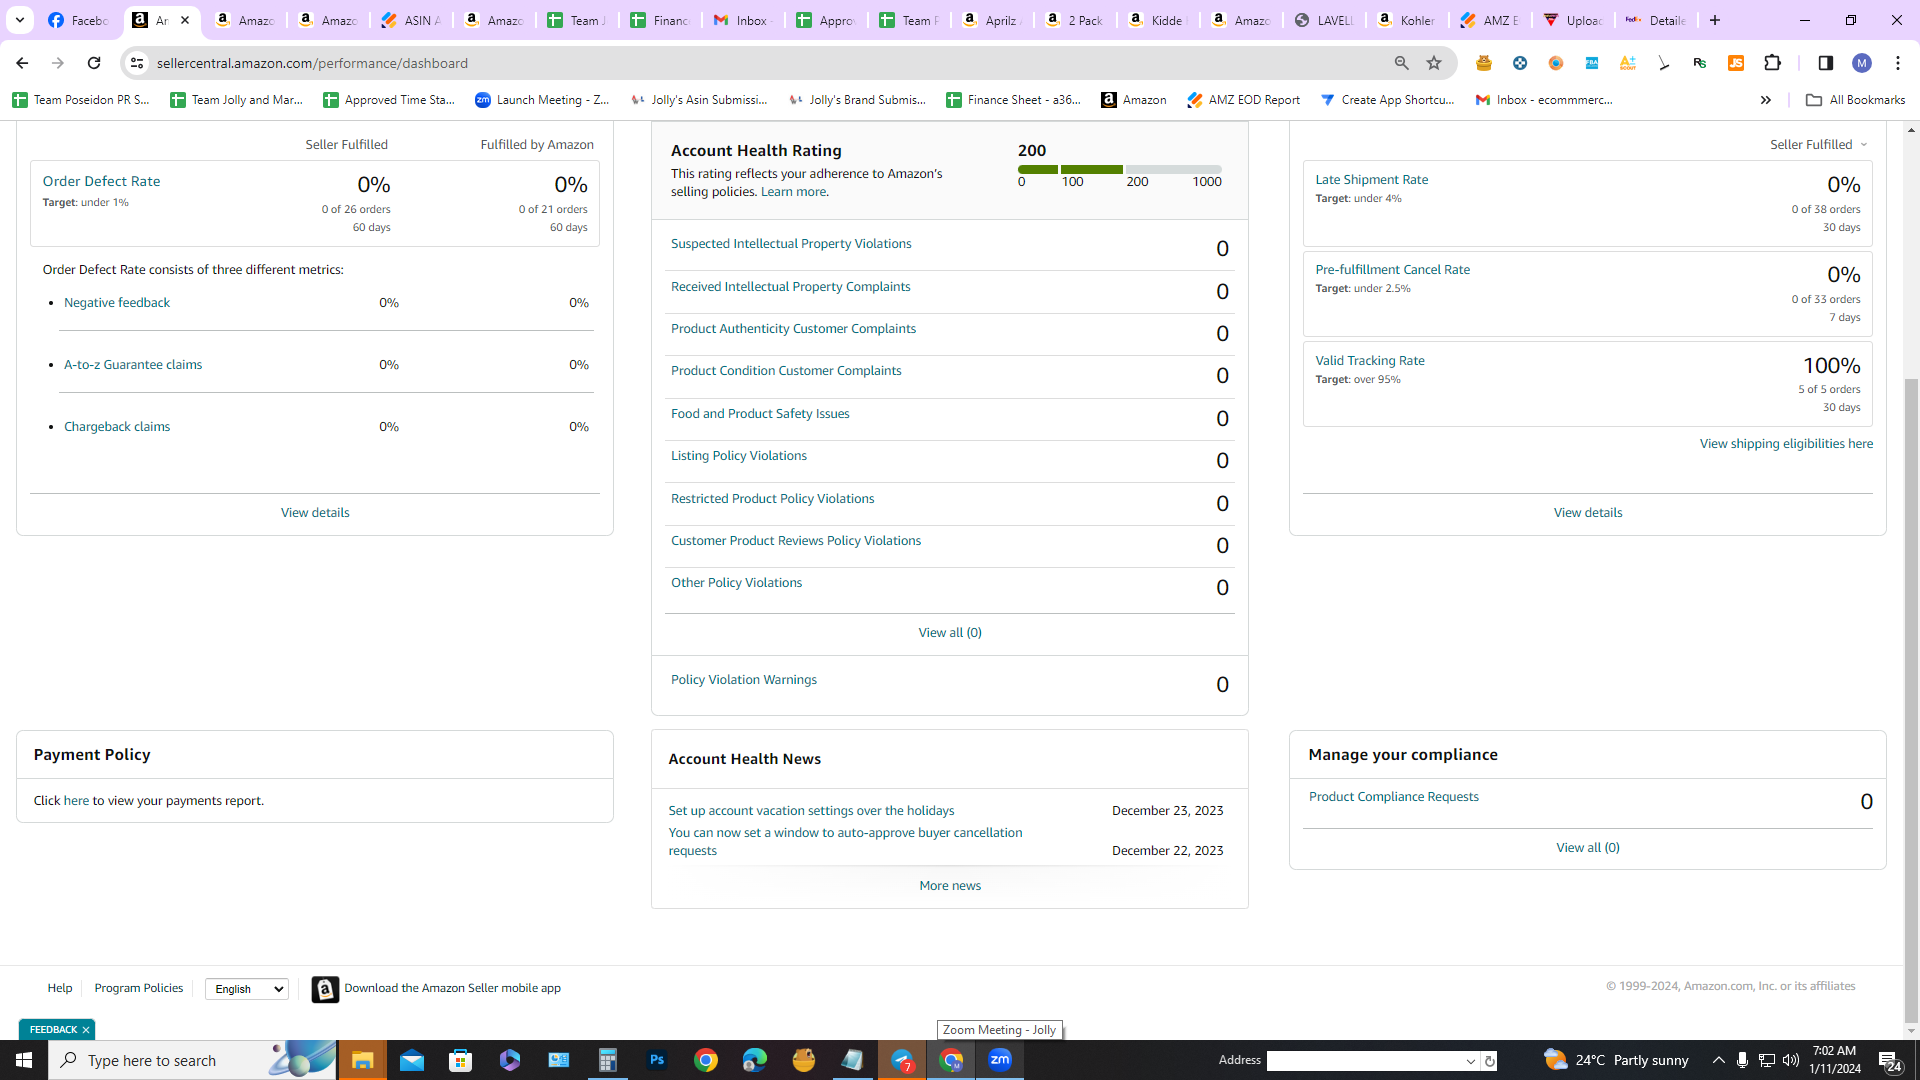Open Suspected Intellectual Property Violations

pyautogui.click(x=791, y=244)
